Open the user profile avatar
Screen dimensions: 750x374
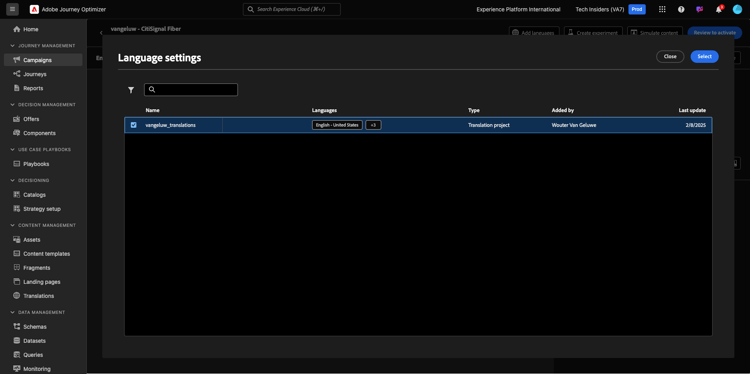[737, 9]
